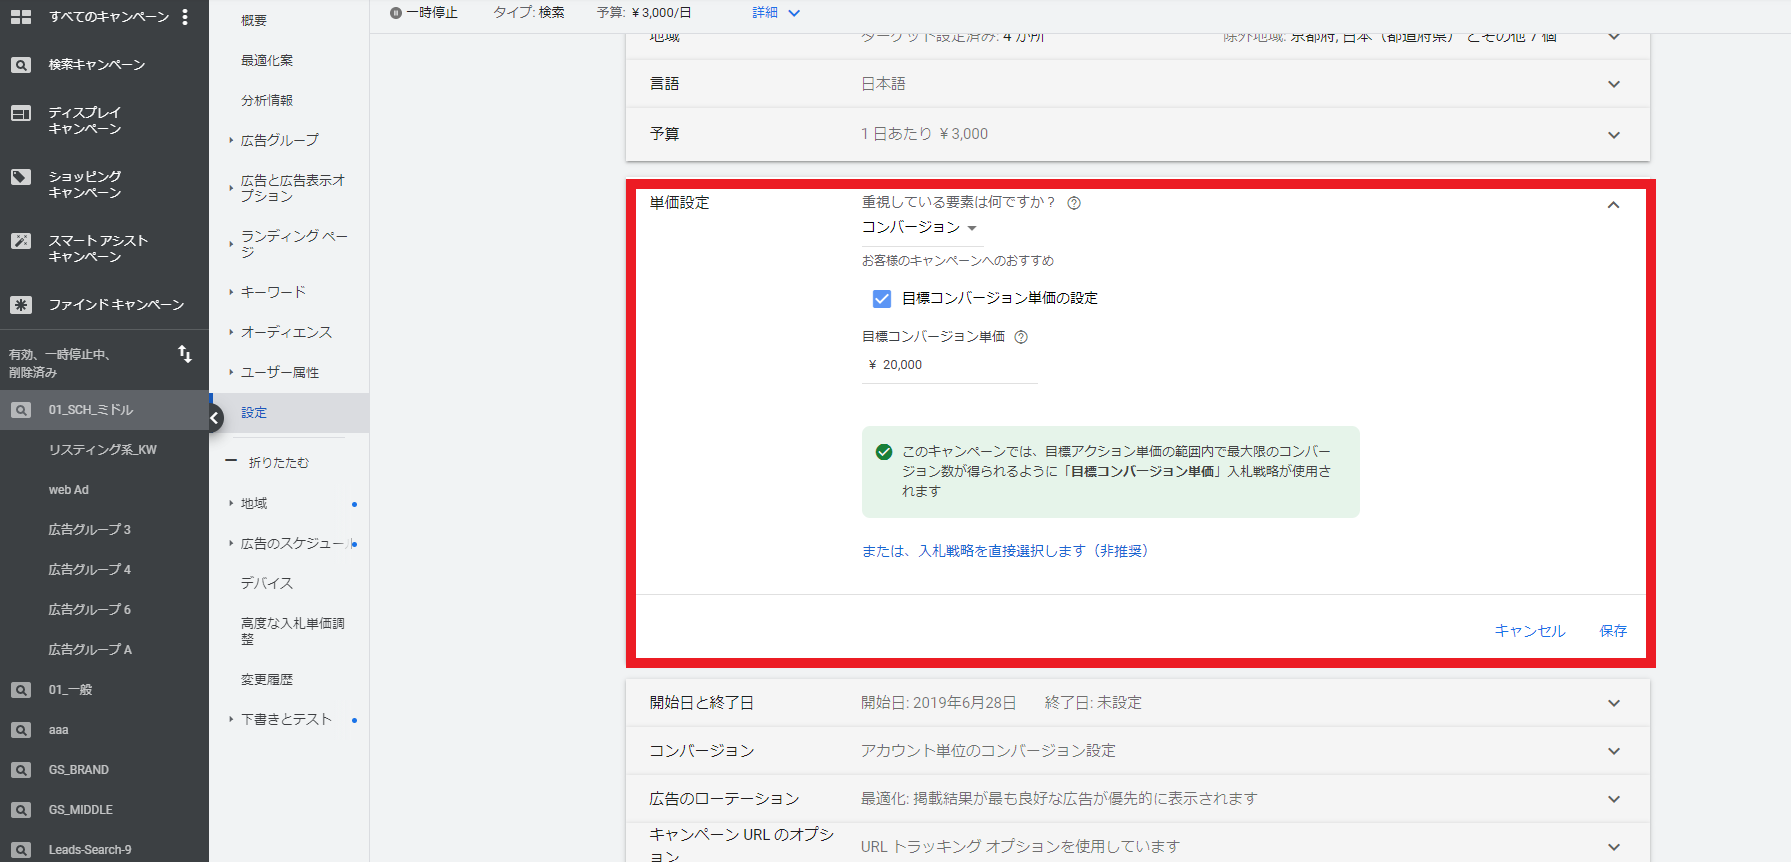Open 高度な入札単価調整 page
The image size is (1791, 862).
pyautogui.click(x=293, y=631)
